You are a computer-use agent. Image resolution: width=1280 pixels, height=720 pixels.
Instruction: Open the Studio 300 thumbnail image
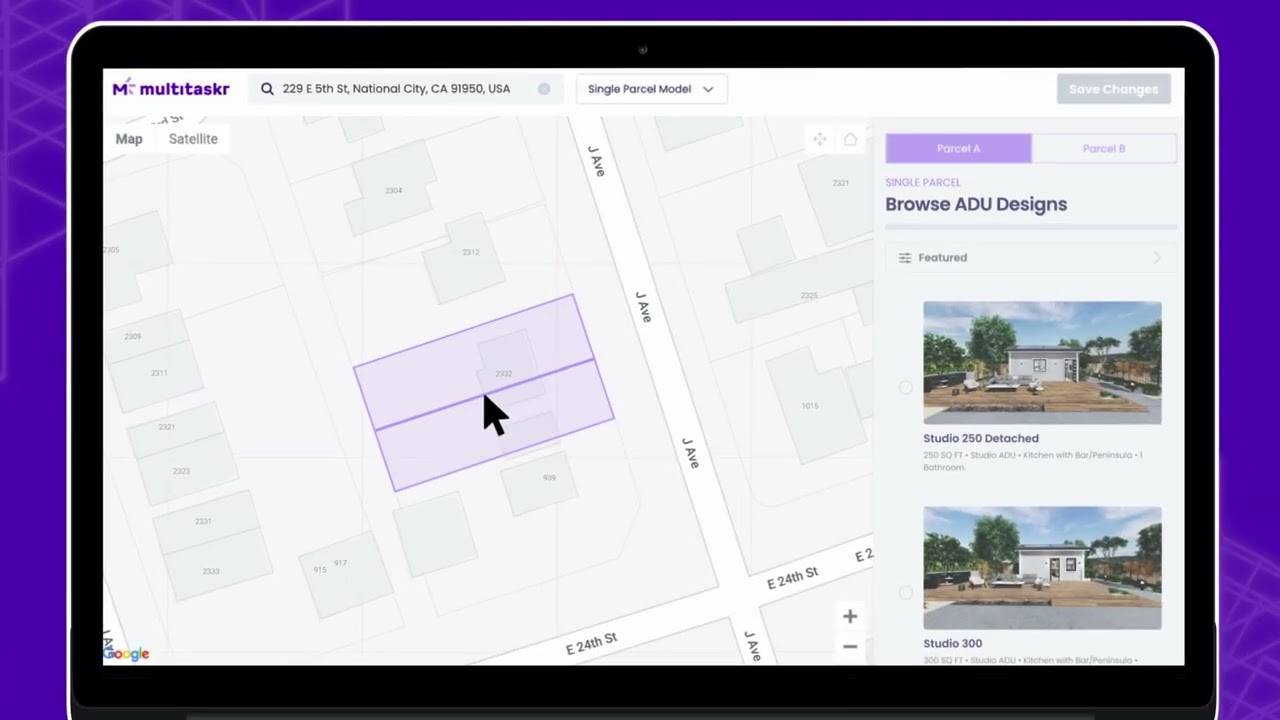1042,568
